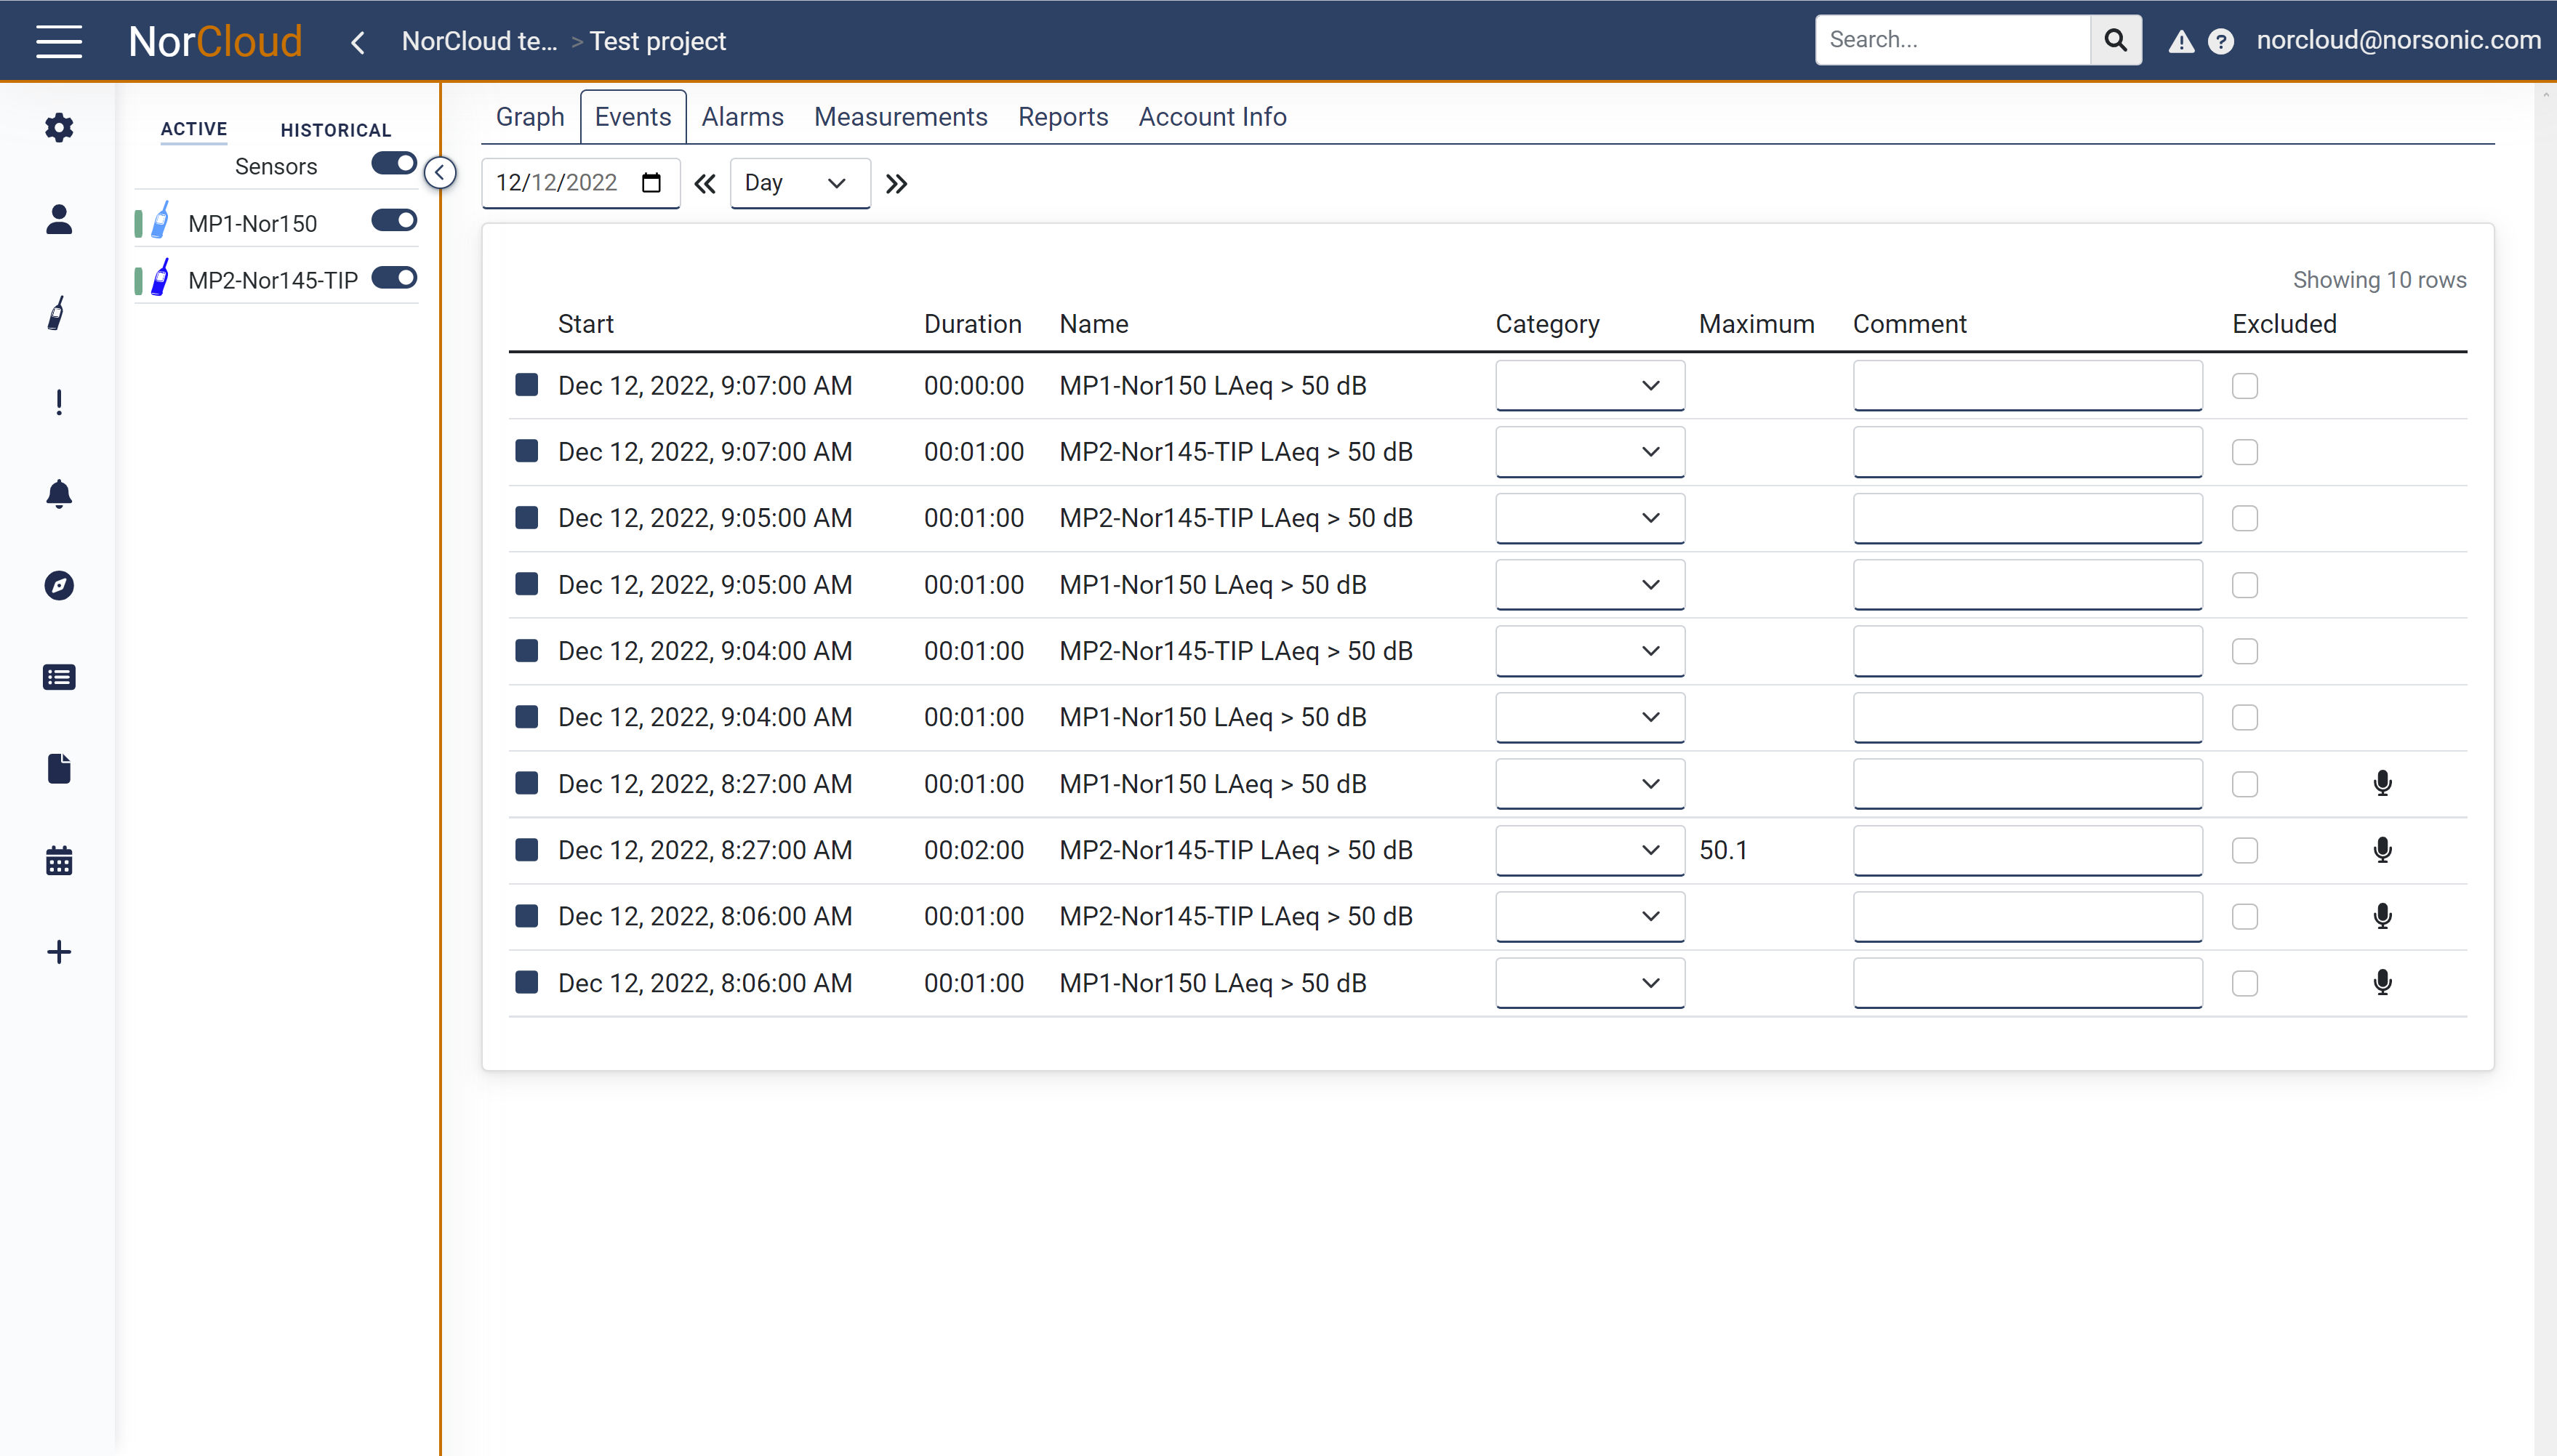Switch to the Graph tab
The width and height of the screenshot is (2557, 1456).
(x=530, y=117)
